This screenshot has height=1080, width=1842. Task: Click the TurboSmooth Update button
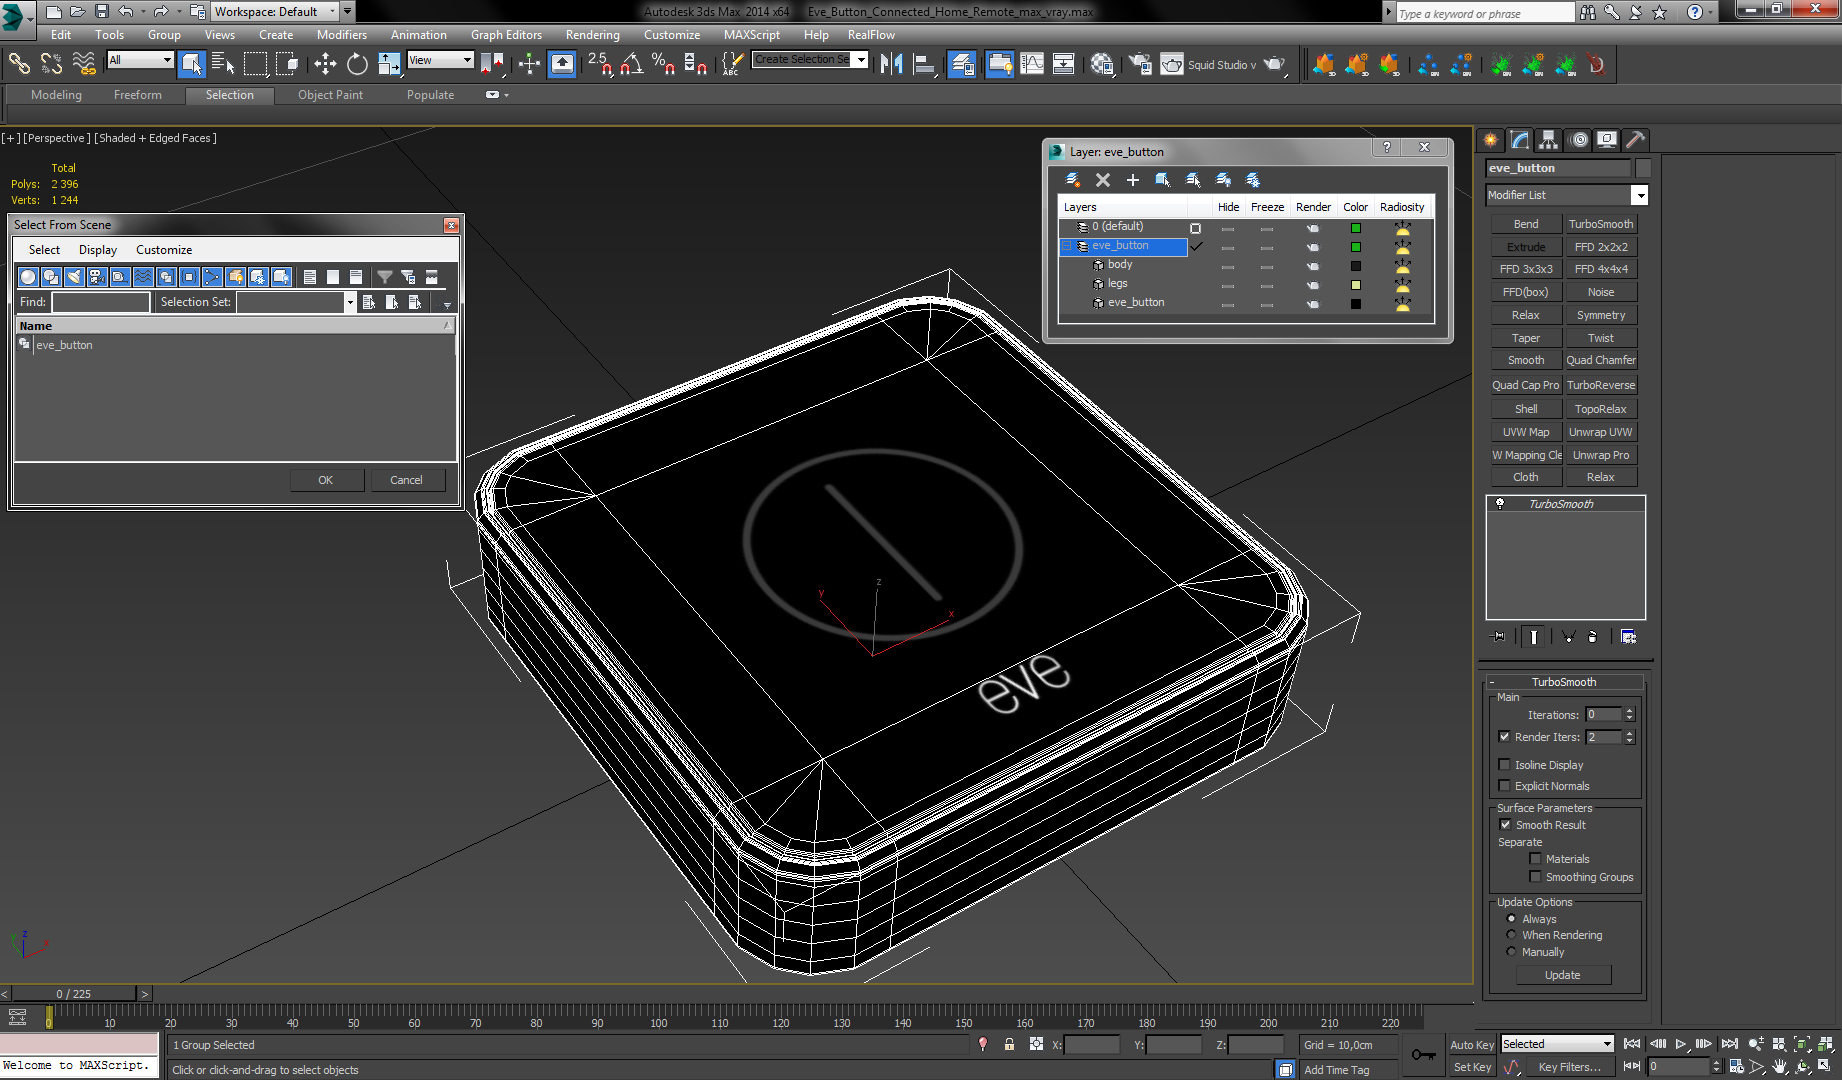(1563, 975)
